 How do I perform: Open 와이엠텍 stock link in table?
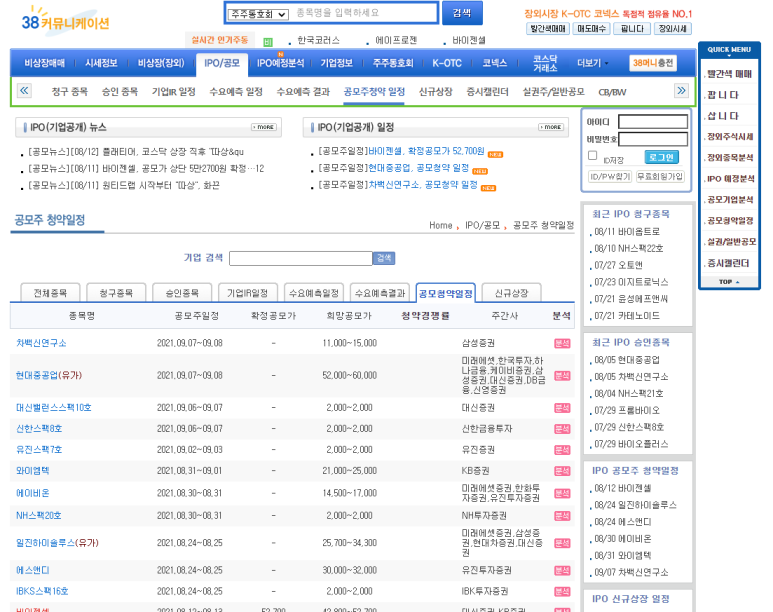(33, 471)
